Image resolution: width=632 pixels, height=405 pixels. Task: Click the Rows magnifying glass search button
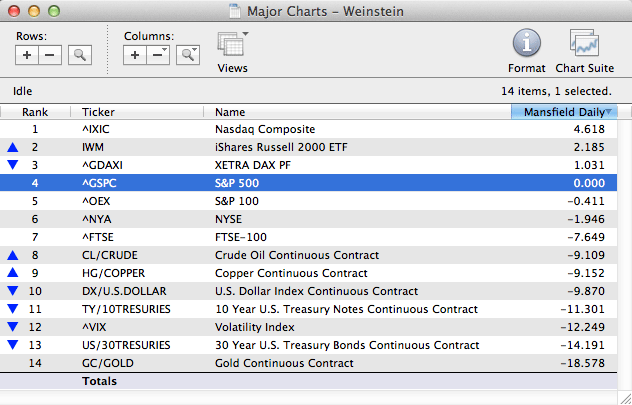click(79, 55)
